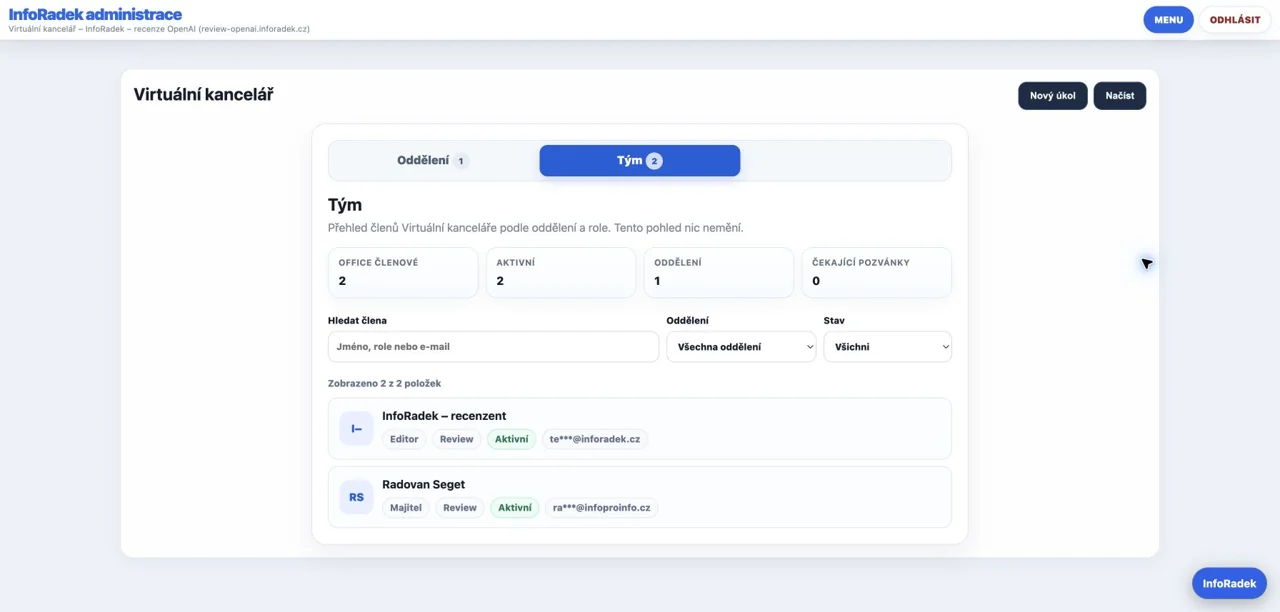Image resolution: width=1280 pixels, height=612 pixels.
Task: Click the InfoRadek administrace header title
Action: tap(95, 14)
